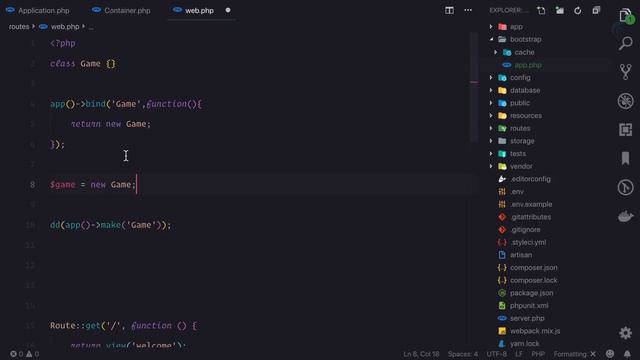Open the editor More Actions ellipsis
The width and height of the screenshot is (640, 360).
[468, 11]
